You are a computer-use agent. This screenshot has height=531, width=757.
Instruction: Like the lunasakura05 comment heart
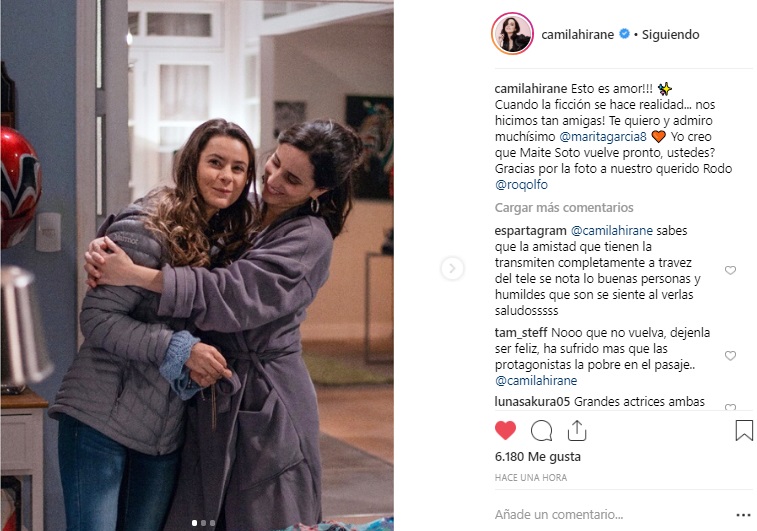tap(730, 407)
